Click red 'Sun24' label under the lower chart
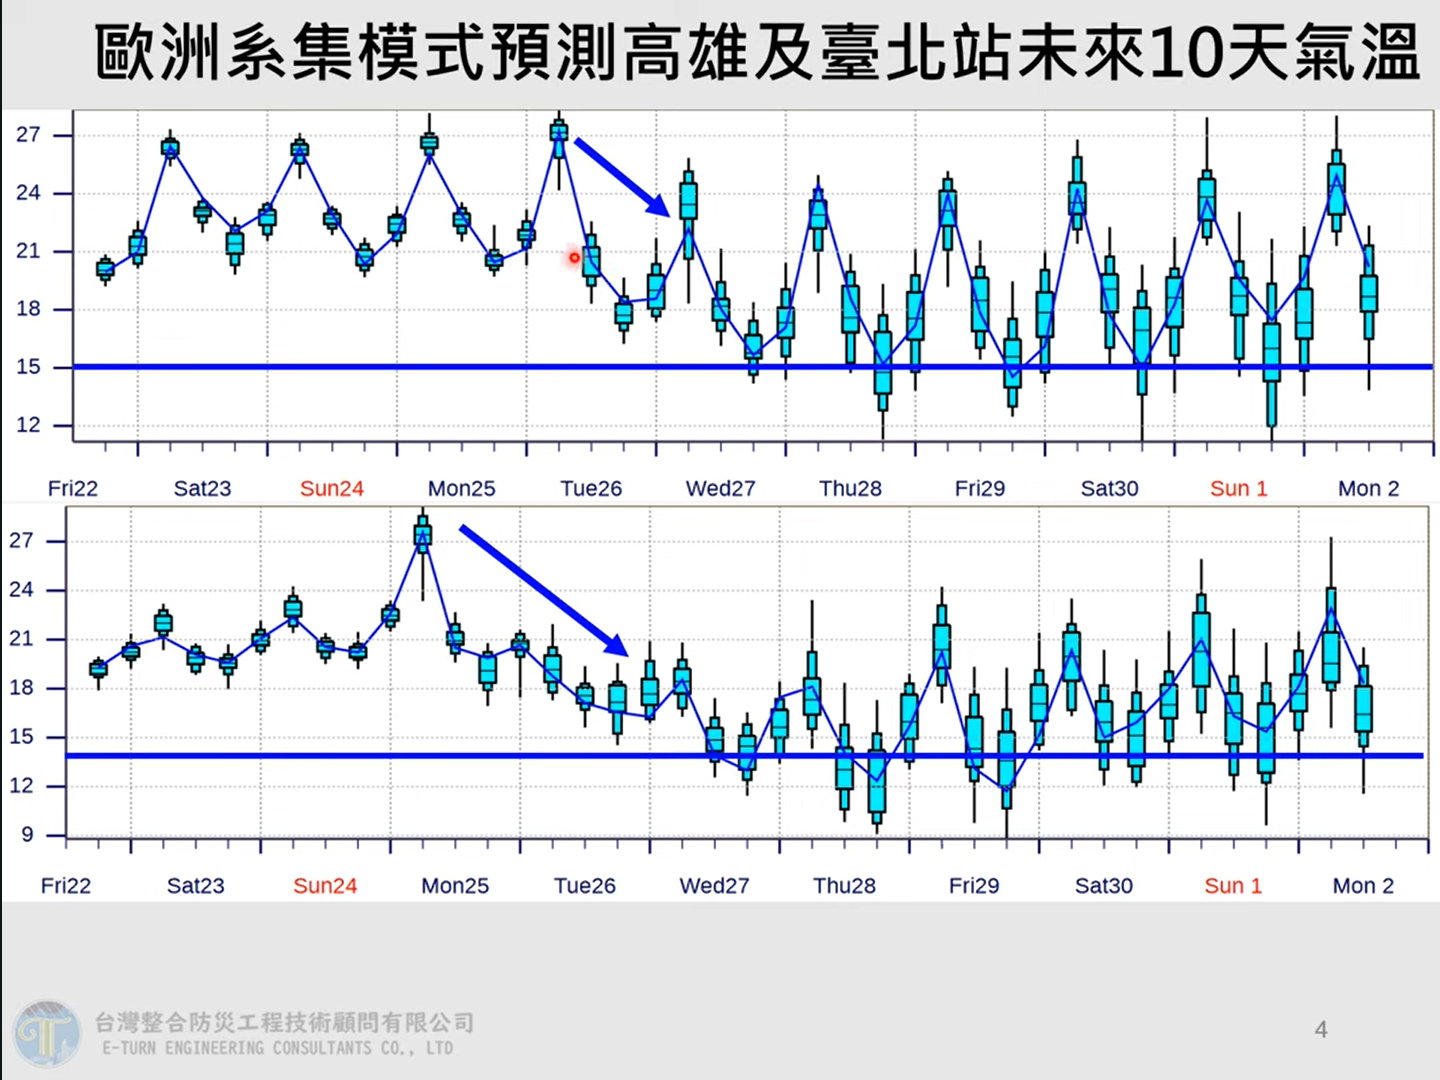 [x=325, y=885]
